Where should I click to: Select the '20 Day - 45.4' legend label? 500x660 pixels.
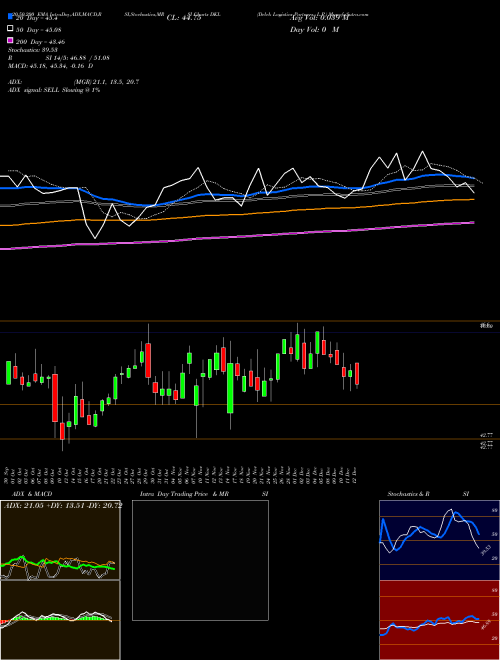point(37,19)
